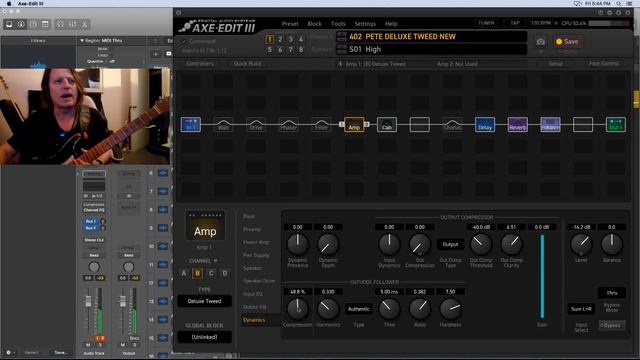The width and height of the screenshot is (640, 360).
Task: Open the Apple menu
Action: pos(9,3)
